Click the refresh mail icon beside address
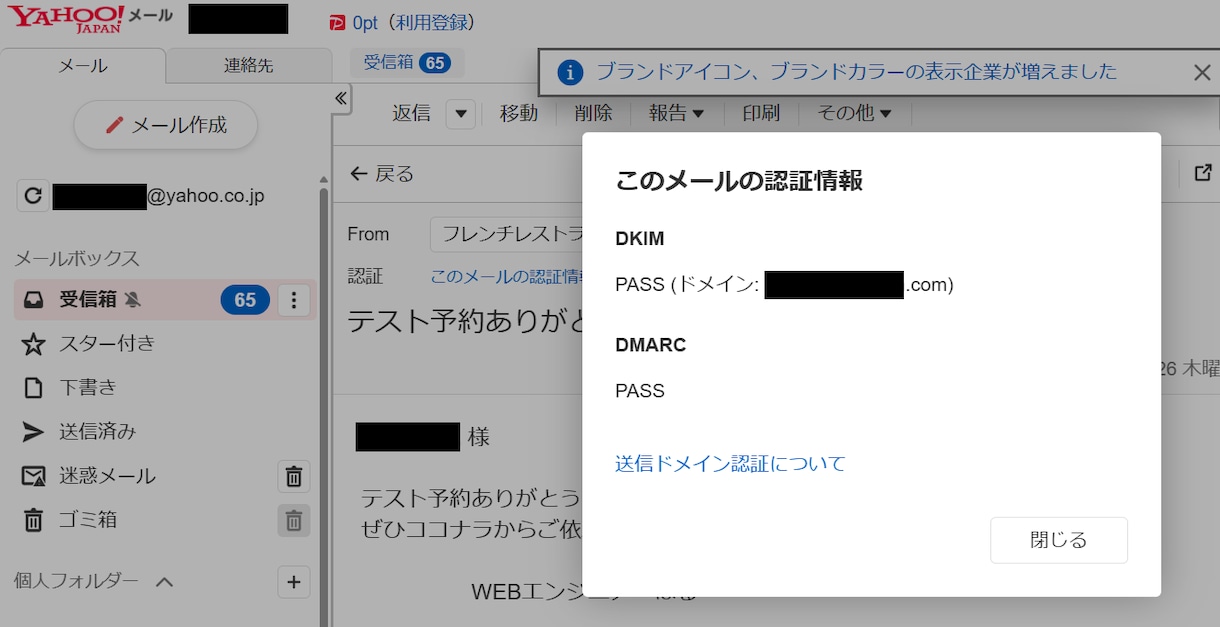This screenshot has width=1220, height=627. click(x=33, y=196)
